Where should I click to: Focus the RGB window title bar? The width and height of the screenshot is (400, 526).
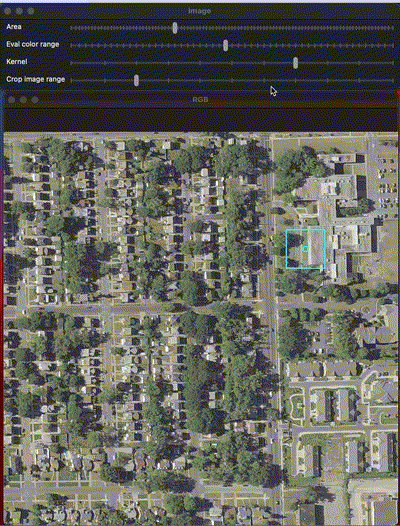click(200, 100)
